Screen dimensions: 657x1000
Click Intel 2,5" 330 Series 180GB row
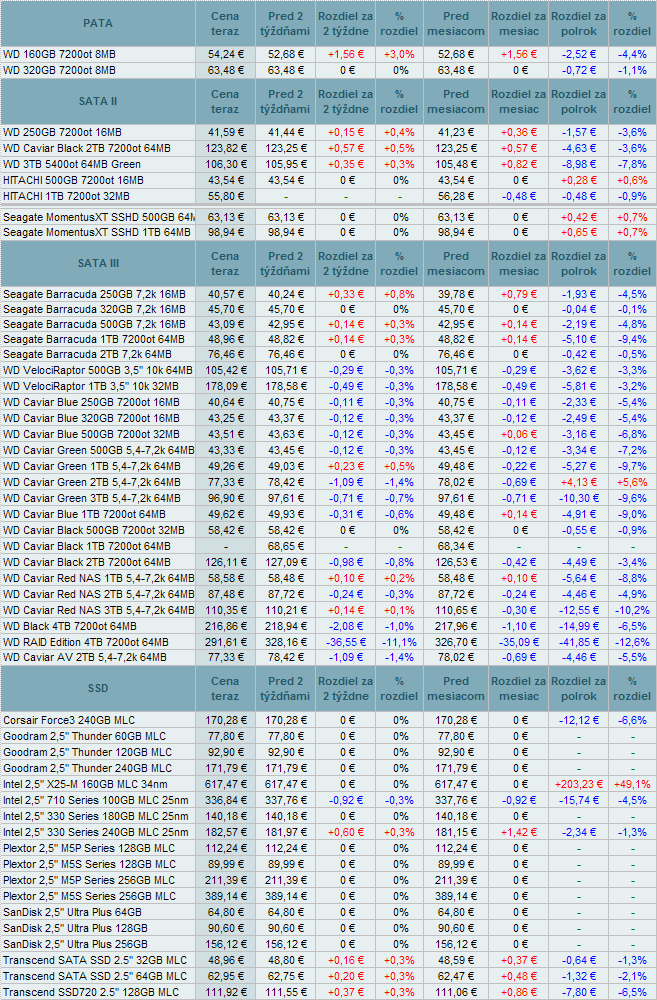click(x=328, y=816)
